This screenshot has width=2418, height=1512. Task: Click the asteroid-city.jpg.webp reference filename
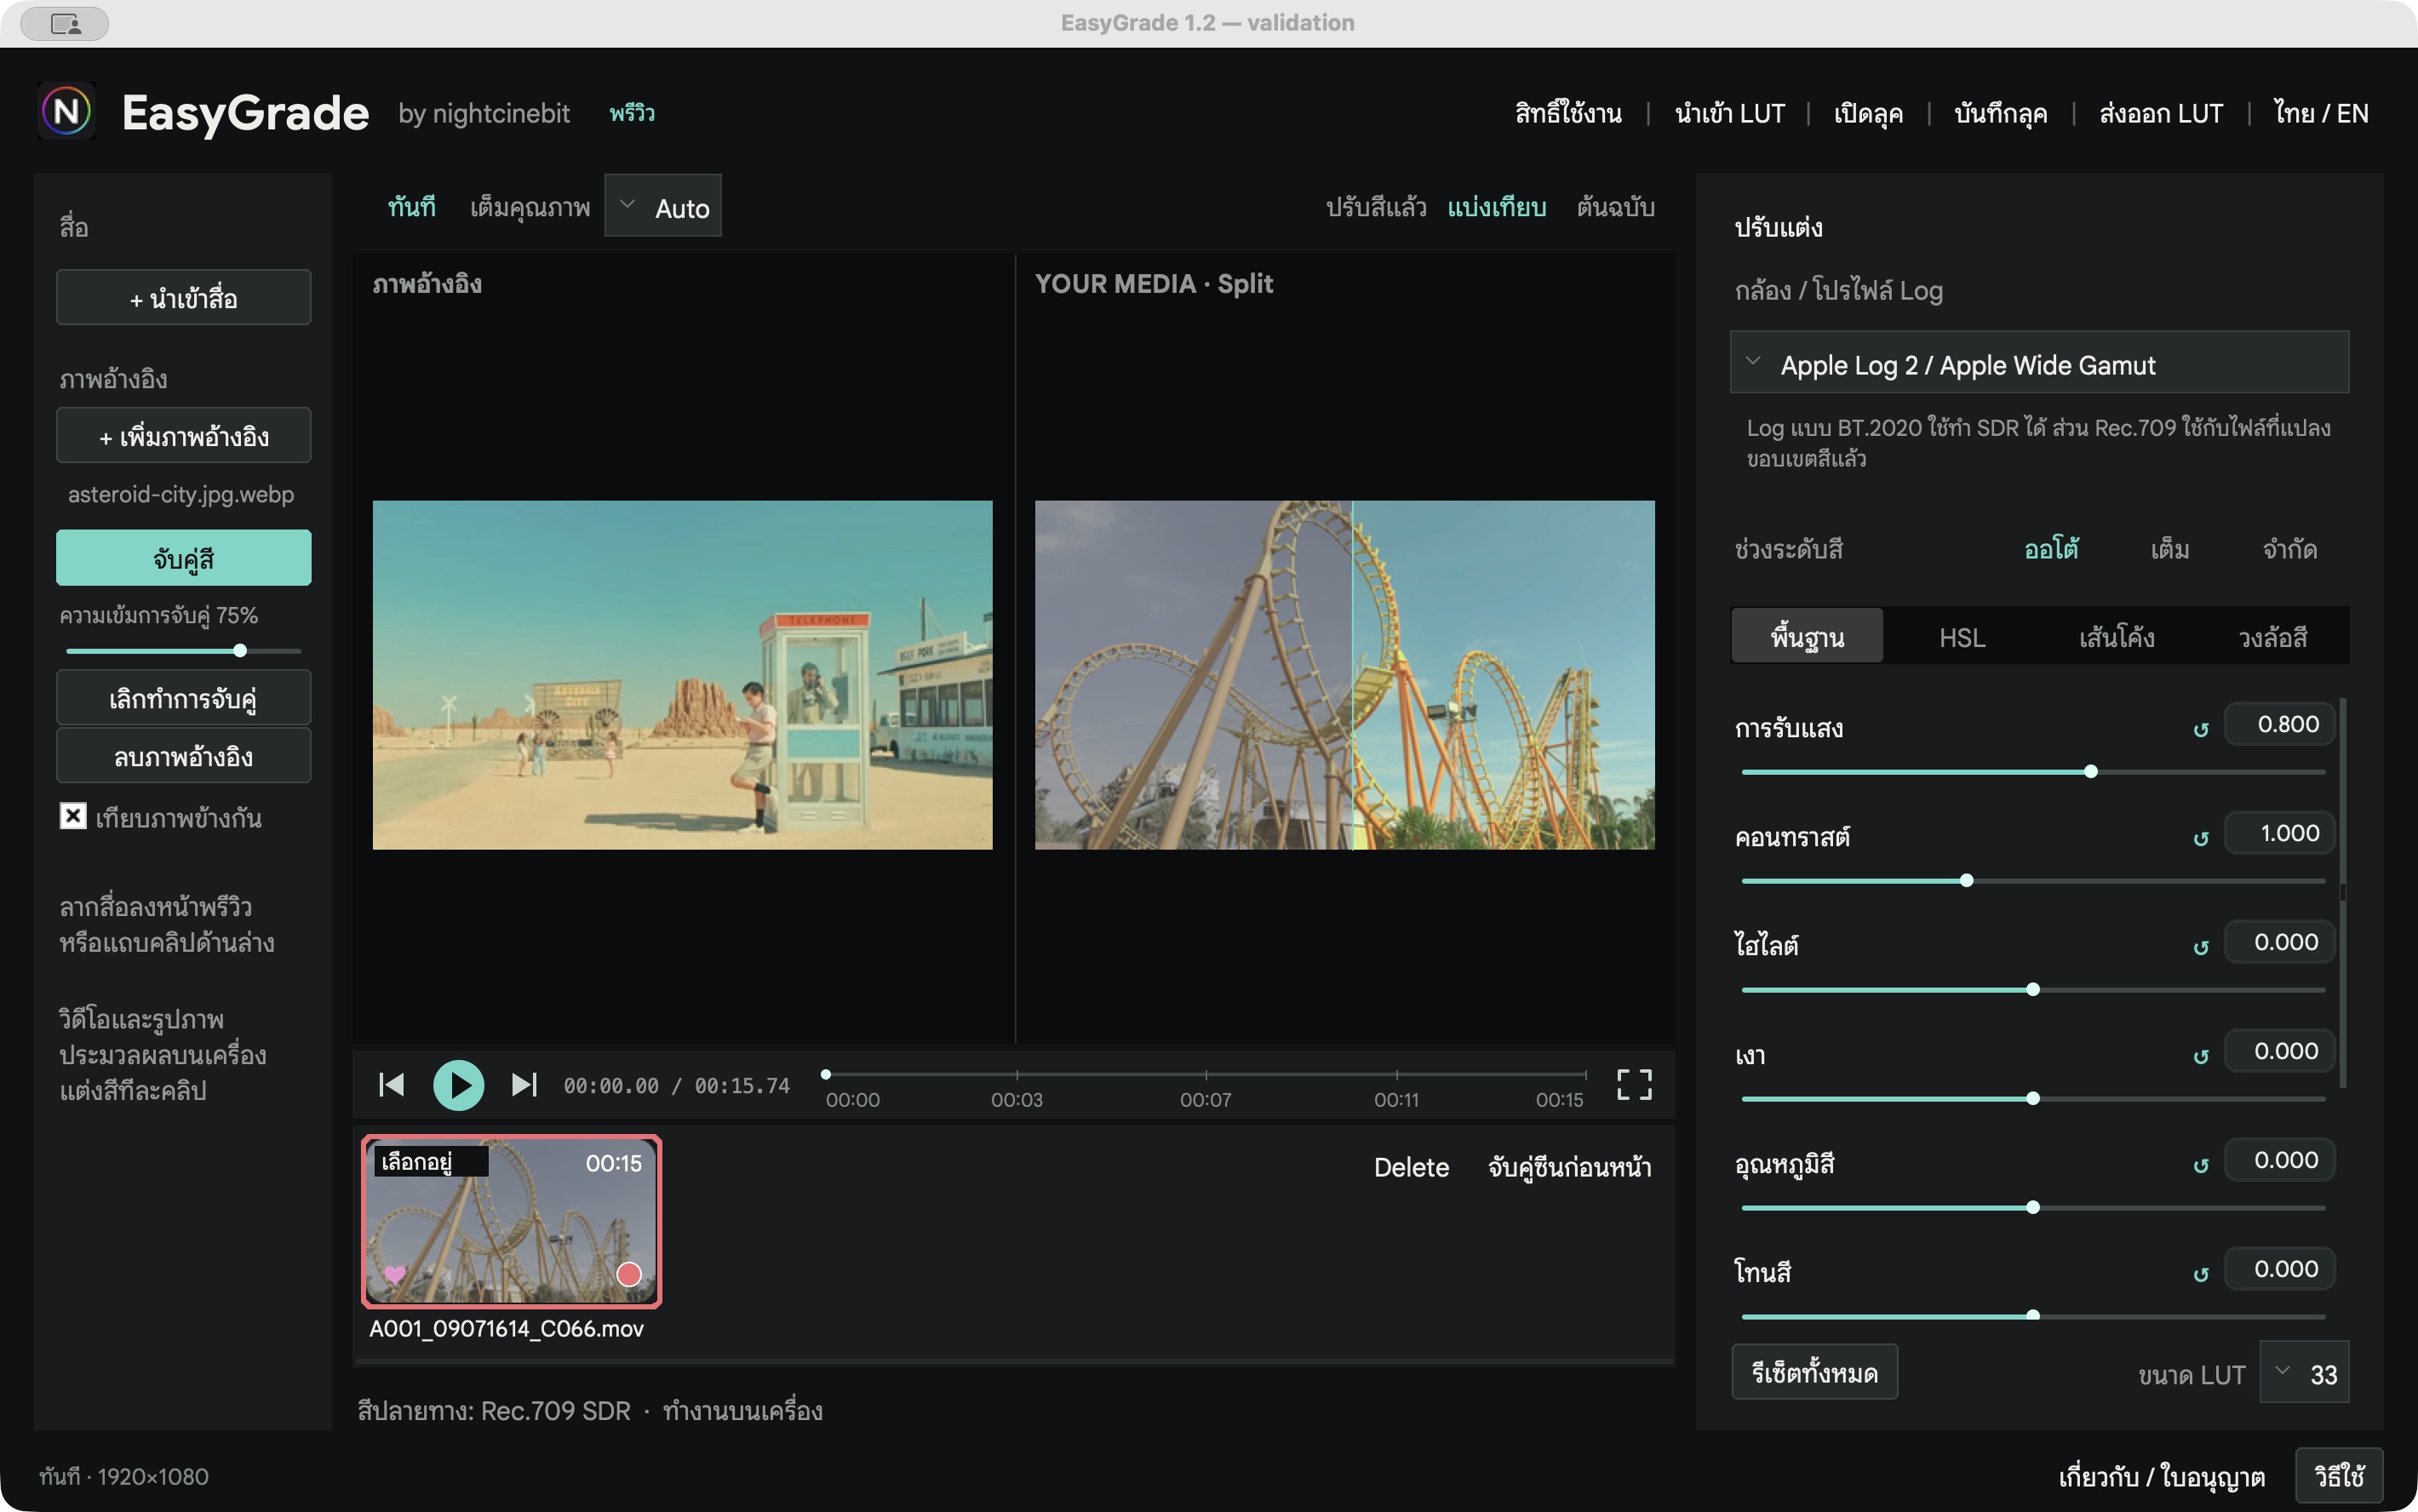pyautogui.click(x=181, y=494)
